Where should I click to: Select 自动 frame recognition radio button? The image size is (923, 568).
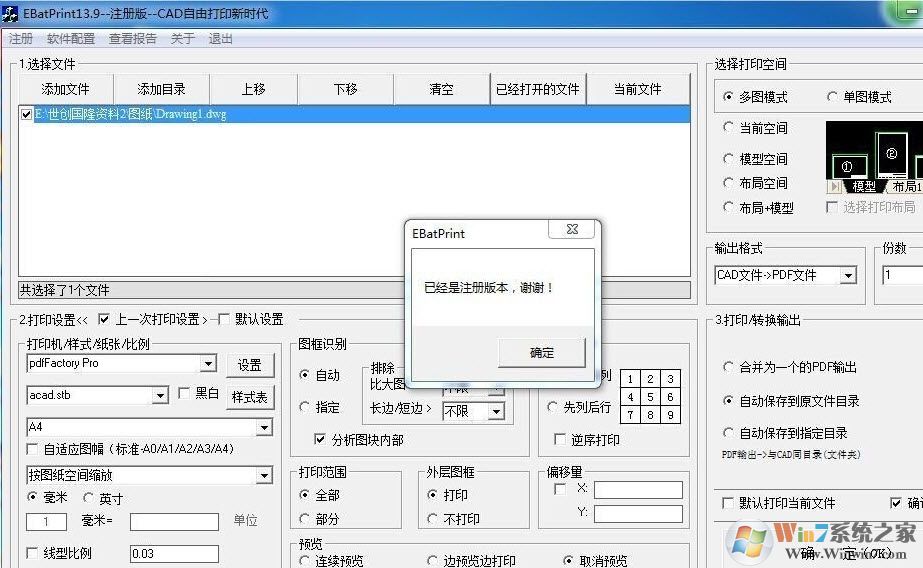click(304, 375)
